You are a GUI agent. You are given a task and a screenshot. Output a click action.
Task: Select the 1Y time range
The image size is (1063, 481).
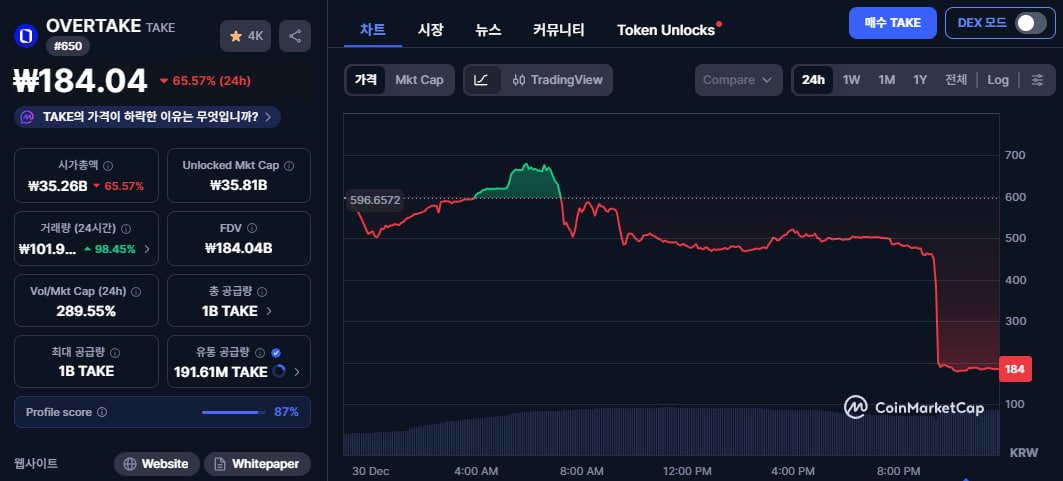click(x=920, y=80)
